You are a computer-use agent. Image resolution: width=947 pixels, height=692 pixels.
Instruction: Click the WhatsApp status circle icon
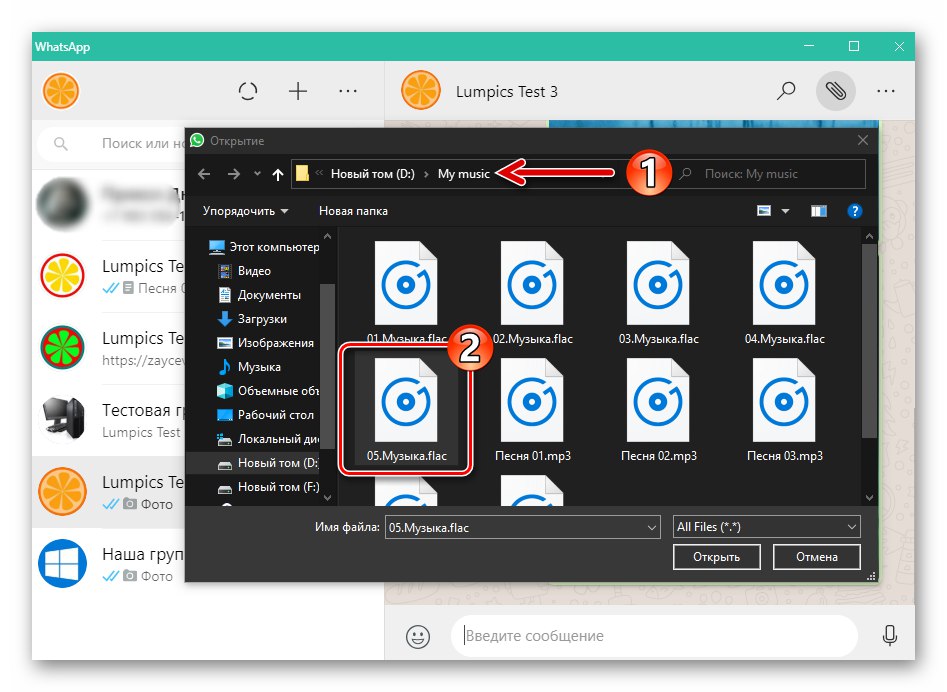click(248, 91)
